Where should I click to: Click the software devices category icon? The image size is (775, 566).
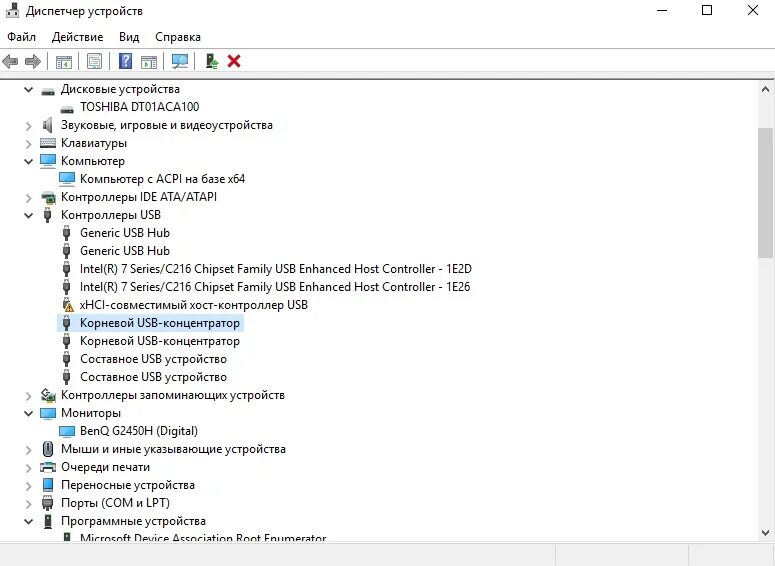pyautogui.click(x=47, y=521)
